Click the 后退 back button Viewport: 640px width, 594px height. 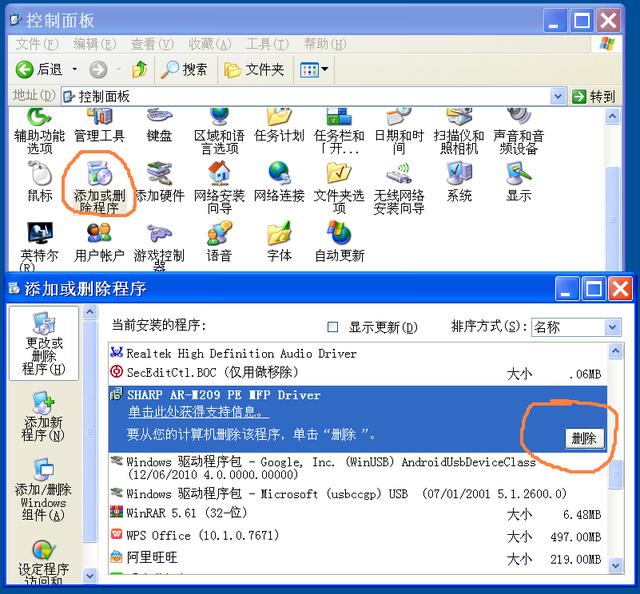point(39,69)
